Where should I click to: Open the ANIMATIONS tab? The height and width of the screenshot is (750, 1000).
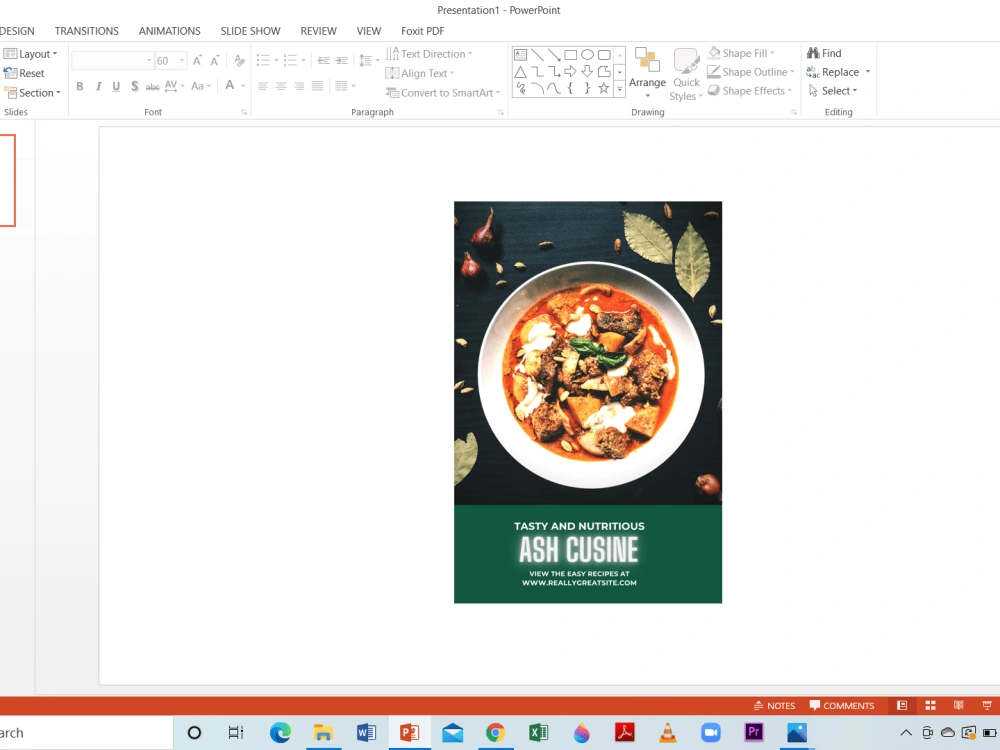coord(170,31)
